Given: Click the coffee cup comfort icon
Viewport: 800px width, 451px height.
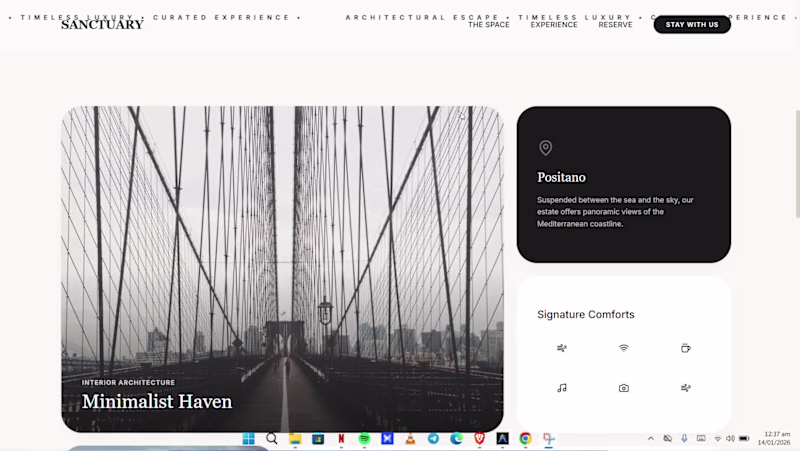Looking at the screenshot, I should (x=686, y=348).
